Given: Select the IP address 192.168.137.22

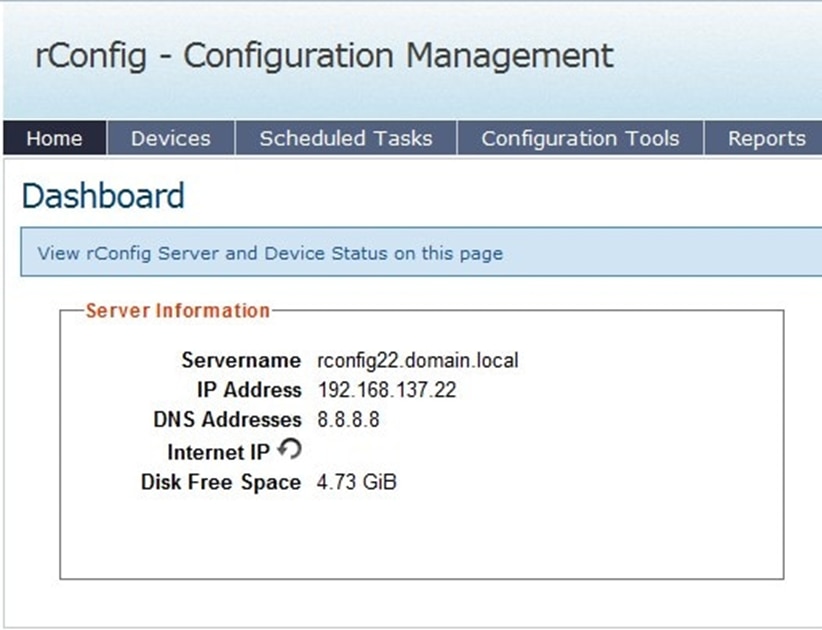Looking at the screenshot, I should [x=387, y=390].
